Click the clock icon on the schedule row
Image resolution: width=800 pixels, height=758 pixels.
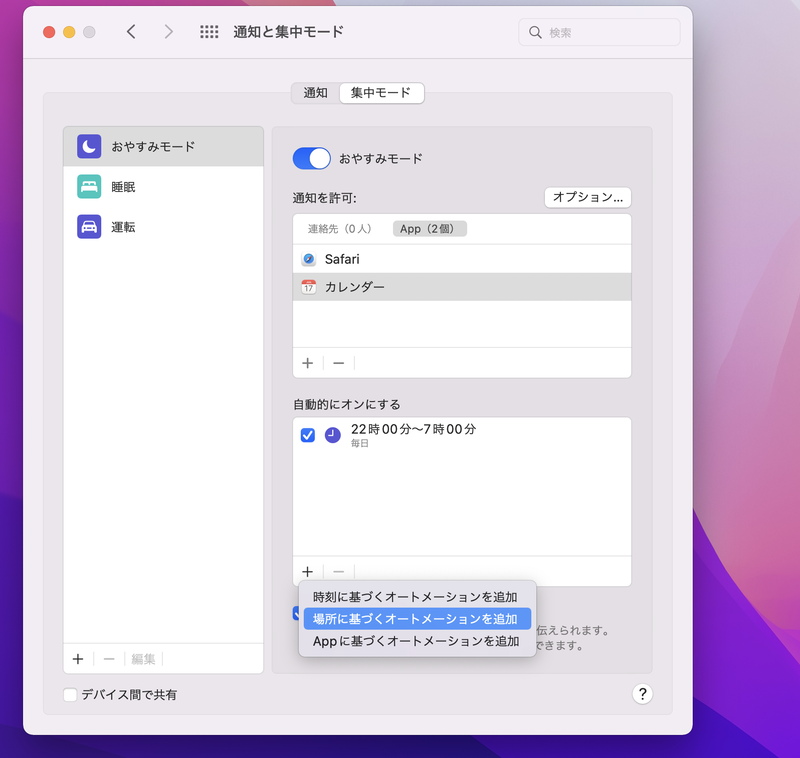[x=333, y=434]
